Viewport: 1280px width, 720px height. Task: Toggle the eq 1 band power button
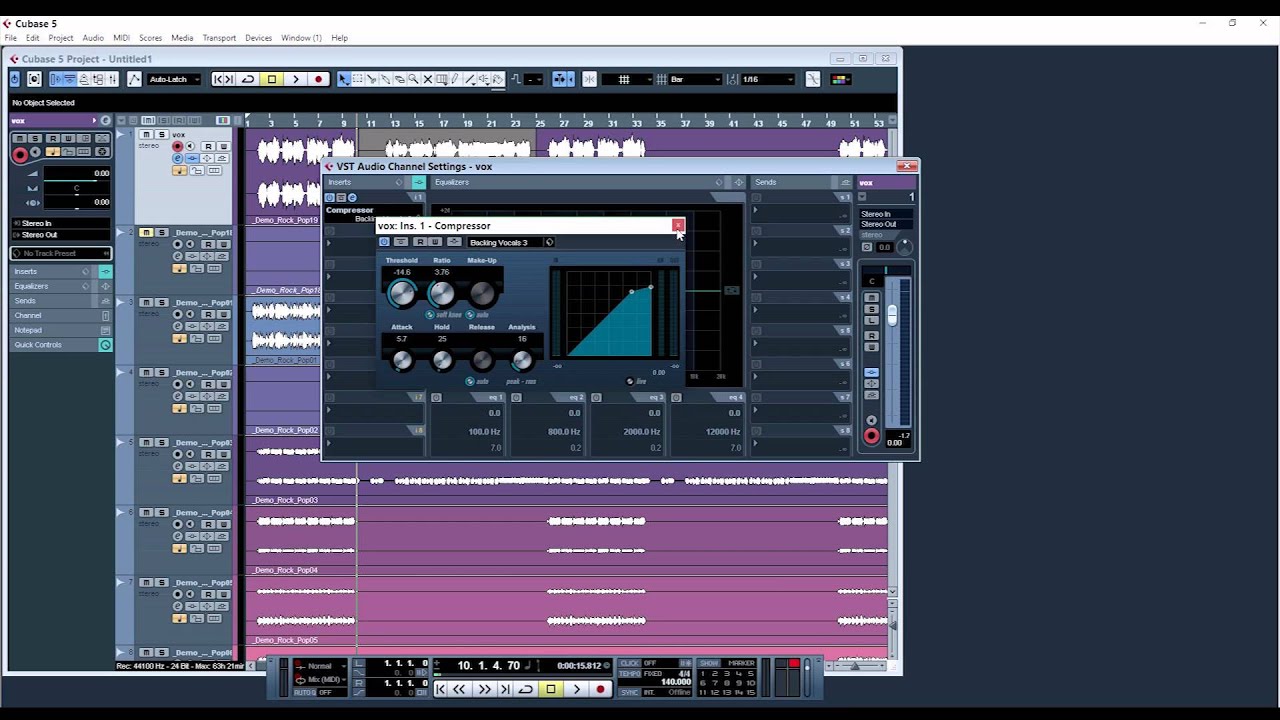(x=436, y=397)
